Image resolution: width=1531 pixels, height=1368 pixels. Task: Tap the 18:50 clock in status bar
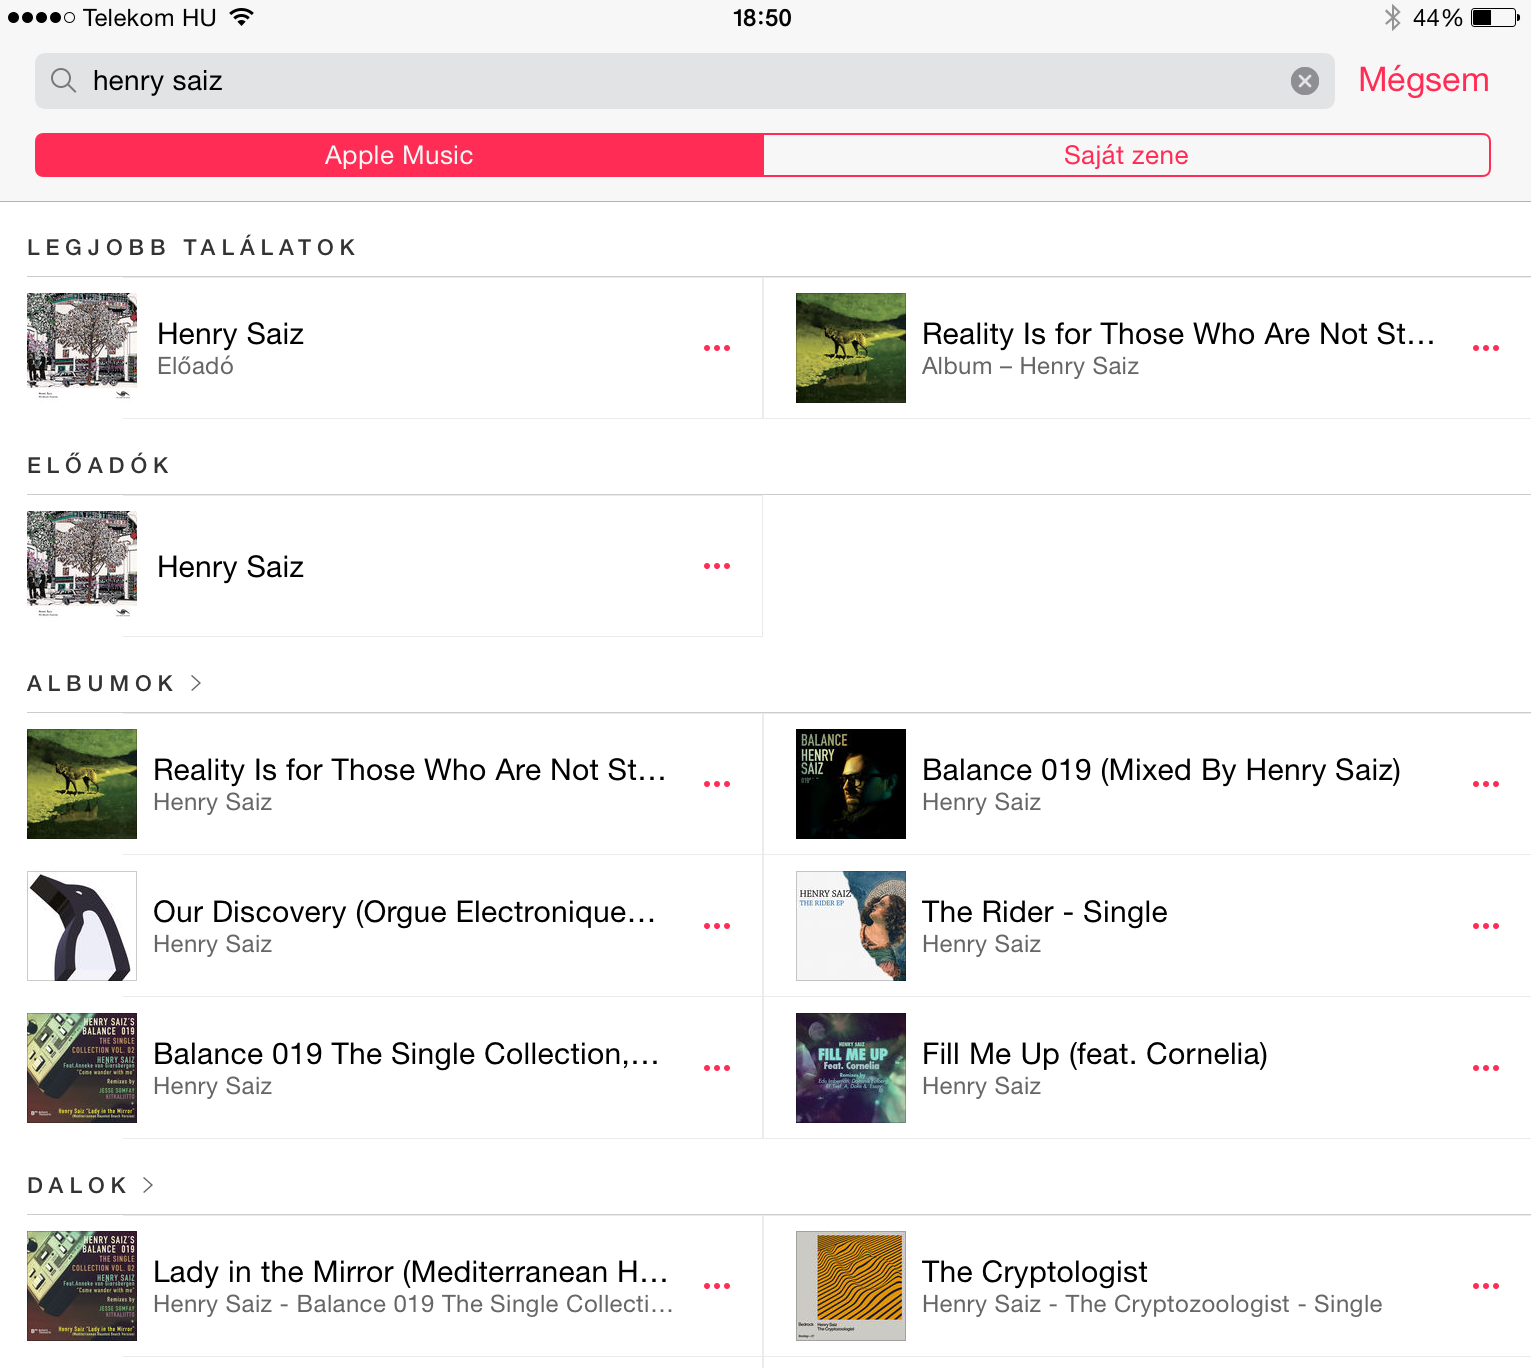pyautogui.click(x=762, y=18)
